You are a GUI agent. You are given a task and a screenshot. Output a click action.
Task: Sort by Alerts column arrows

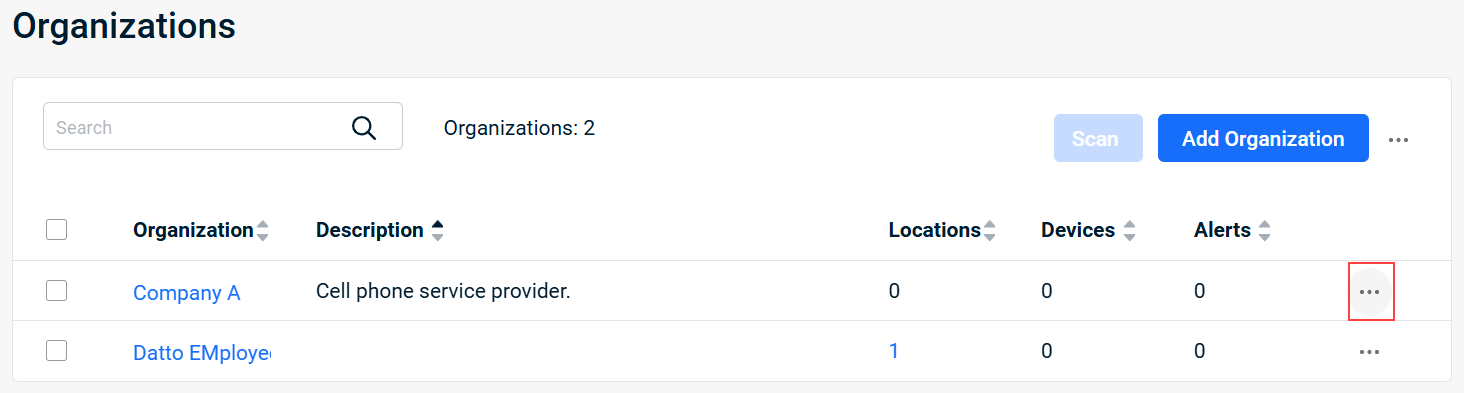pos(1264,231)
